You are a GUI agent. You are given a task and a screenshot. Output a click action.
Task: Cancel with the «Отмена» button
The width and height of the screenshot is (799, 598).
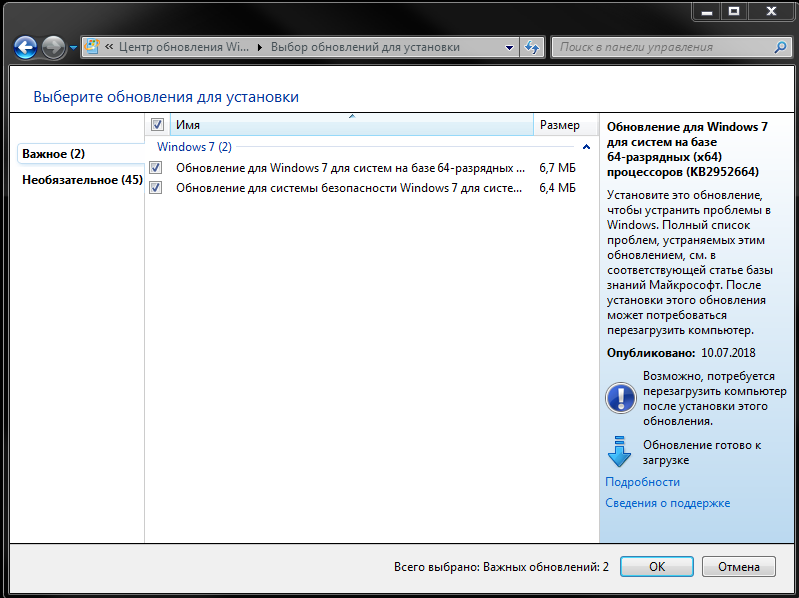pos(738,566)
